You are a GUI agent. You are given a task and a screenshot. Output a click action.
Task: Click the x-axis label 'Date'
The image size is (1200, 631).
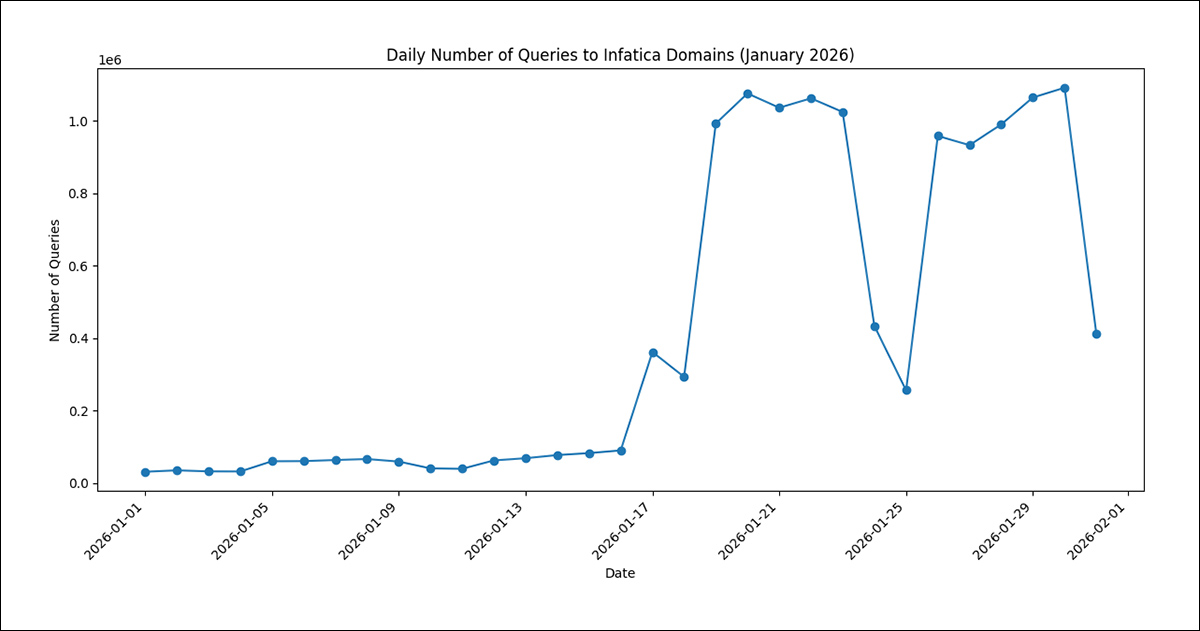click(x=620, y=574)
